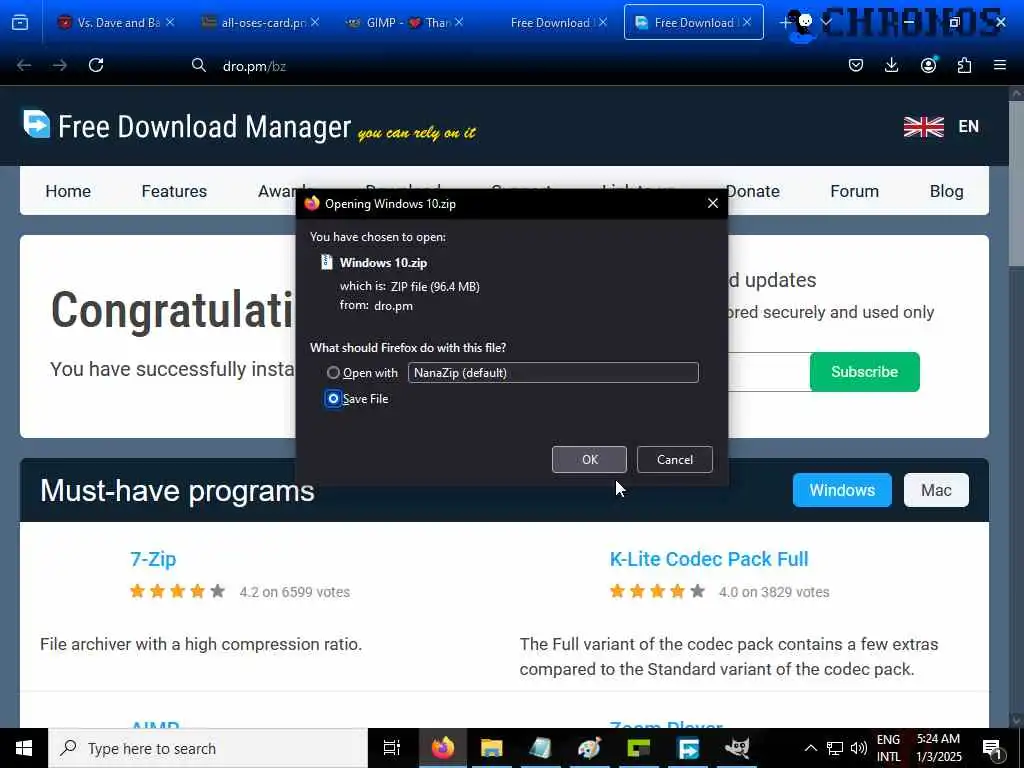Click the 4.2 on 6599 votes text
1024x768 pixels.
tap(295, 592)
